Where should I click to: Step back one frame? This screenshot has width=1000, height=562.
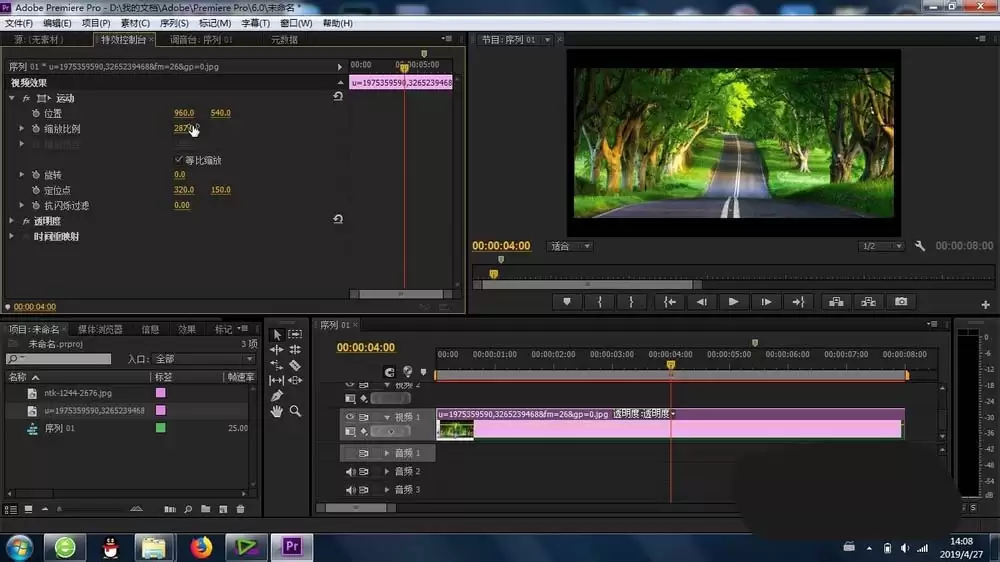click(x=702, y=302)
